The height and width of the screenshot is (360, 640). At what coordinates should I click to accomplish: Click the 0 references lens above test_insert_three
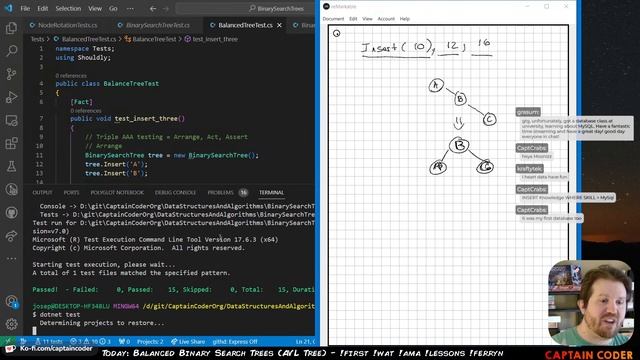86,111
